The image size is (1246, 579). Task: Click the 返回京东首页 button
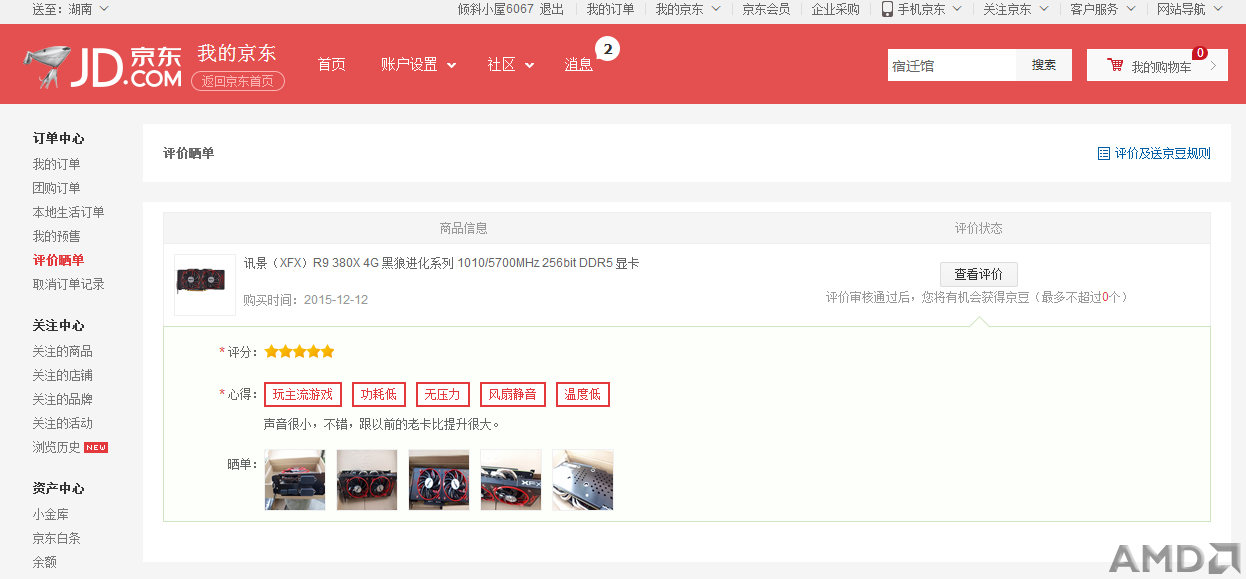[238, 81]
